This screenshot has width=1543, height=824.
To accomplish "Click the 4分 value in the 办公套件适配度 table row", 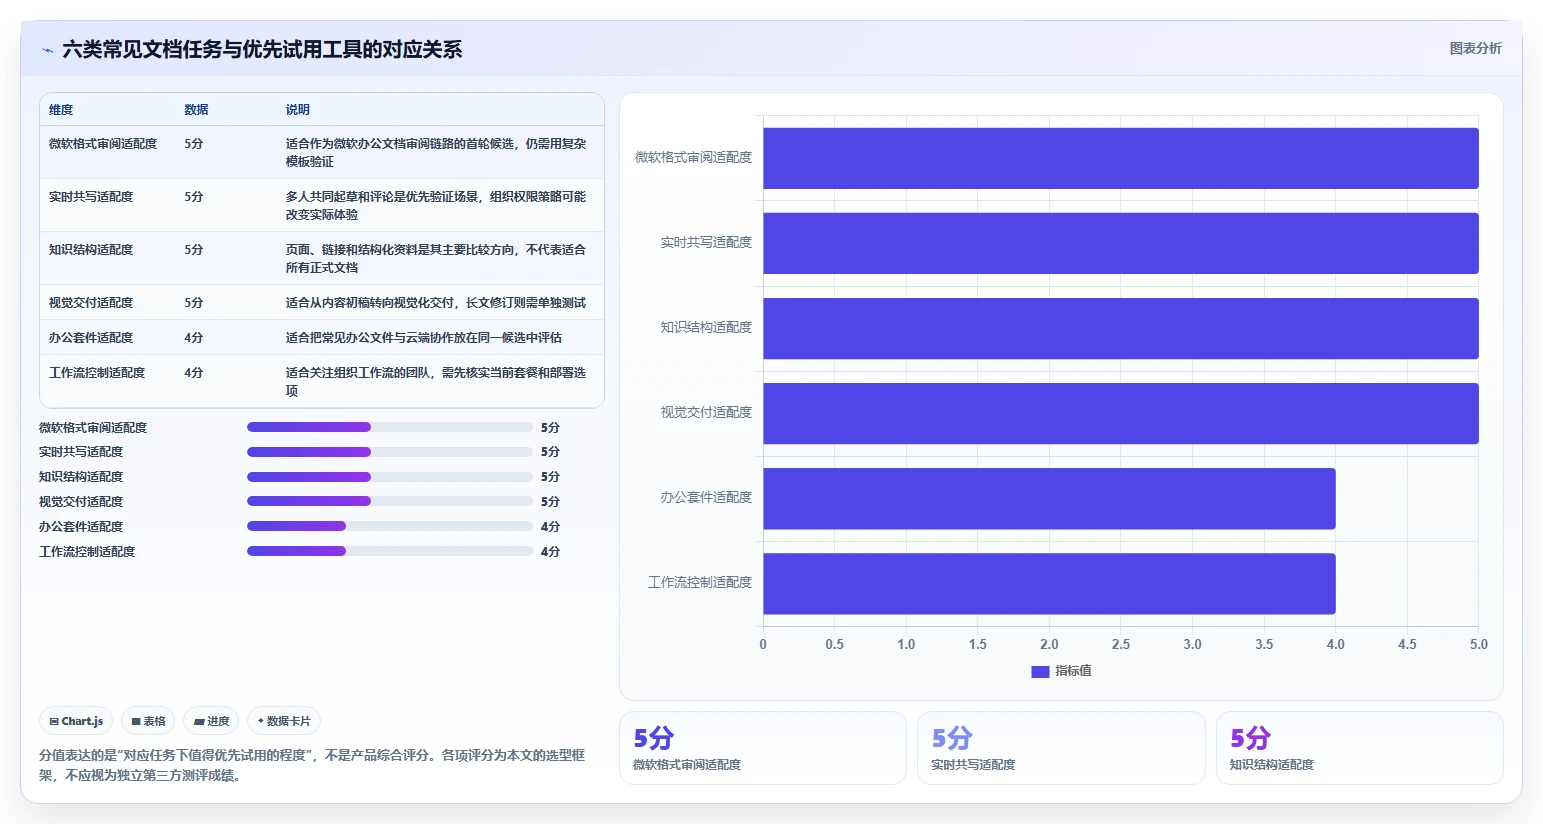I will click(194, 338).
